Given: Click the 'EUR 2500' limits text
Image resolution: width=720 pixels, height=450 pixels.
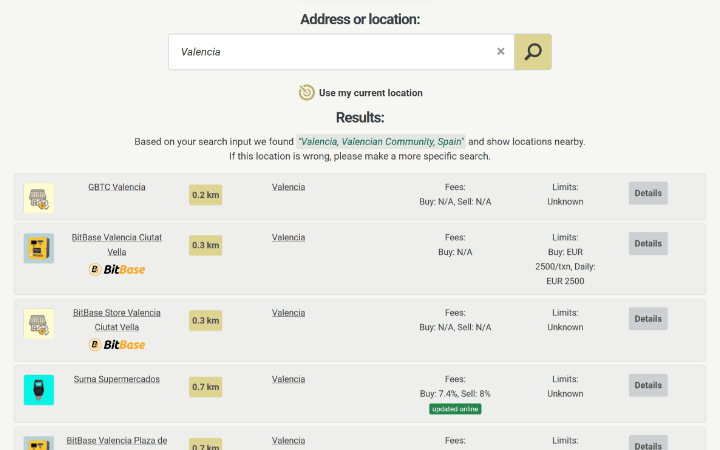Looking at the screenshot, I should tap(565, 281).
